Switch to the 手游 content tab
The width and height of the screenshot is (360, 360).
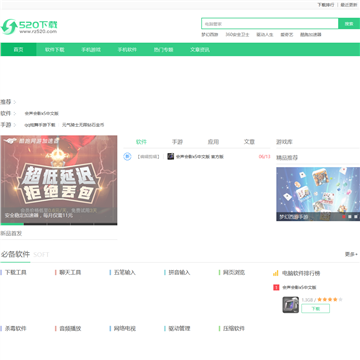(x=177, y=142)
